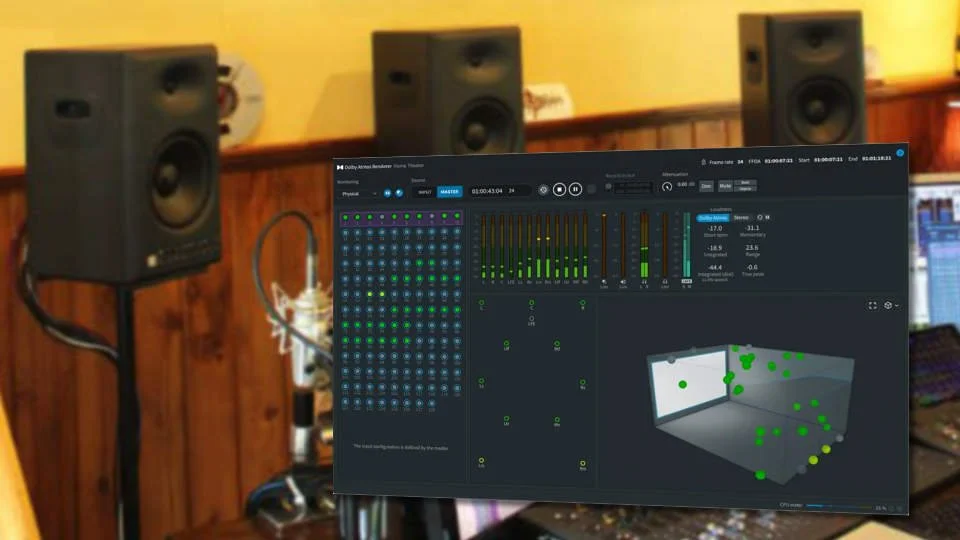Click the Lrs speaker in the layout panel
Screen dimensions: 960x540
[481, 462]
